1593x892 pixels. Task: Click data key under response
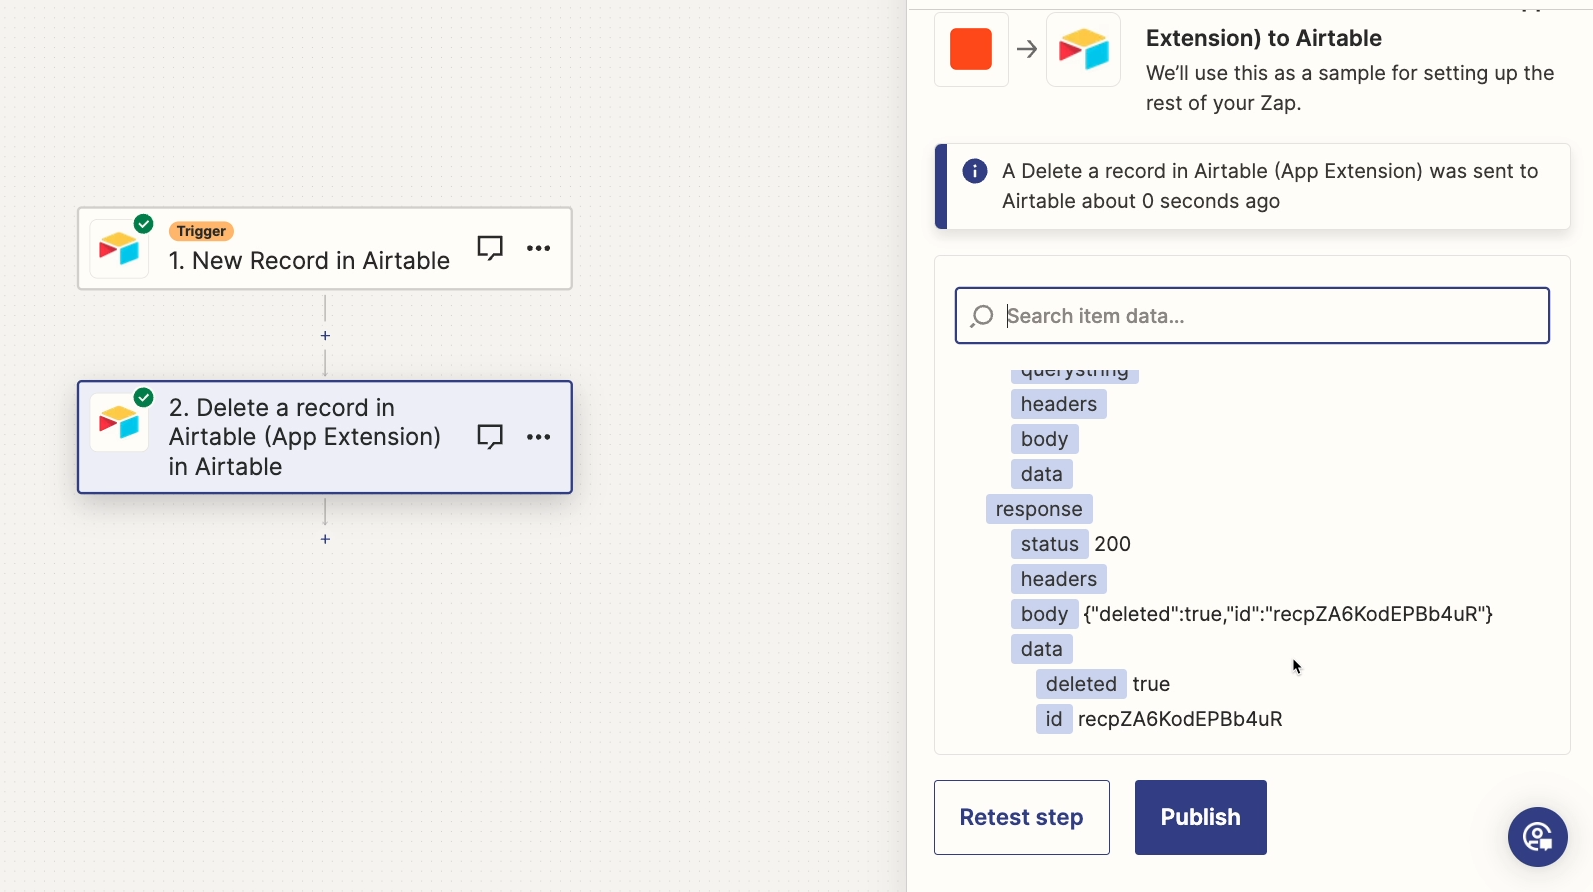(x=1042, y=649)
